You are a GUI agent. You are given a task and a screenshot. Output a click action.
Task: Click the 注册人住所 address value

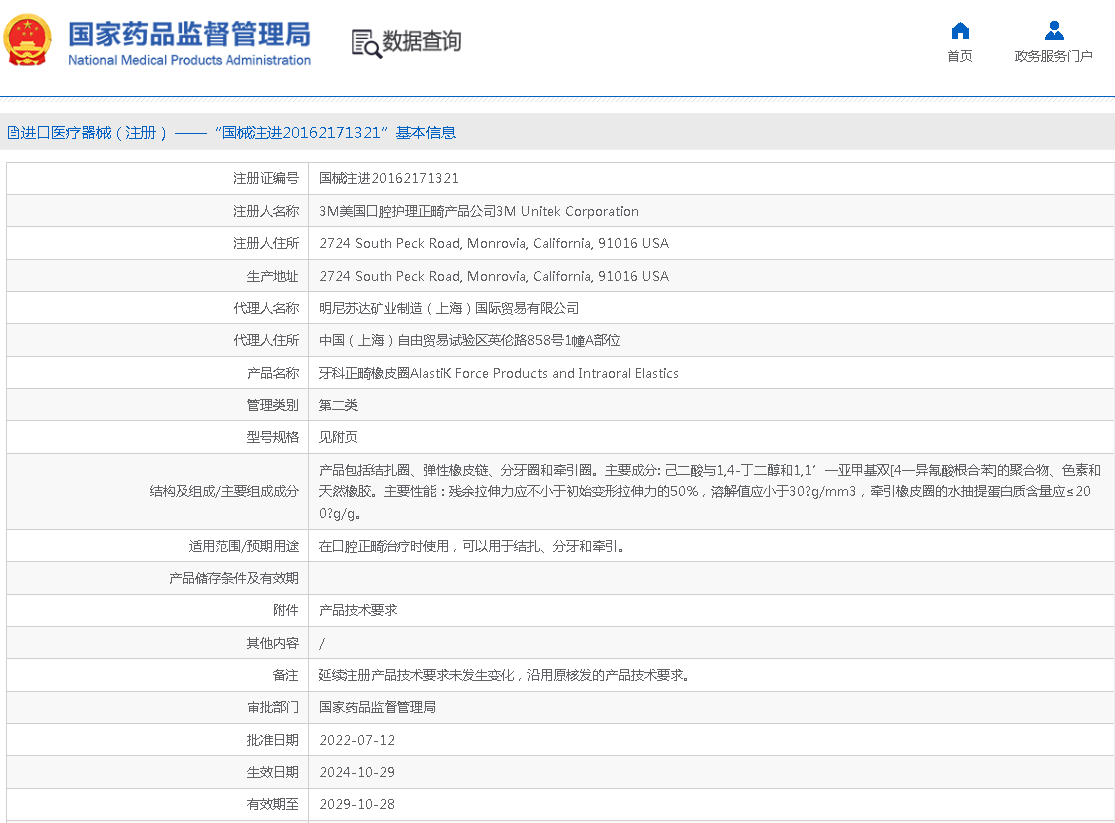point(494,243)
